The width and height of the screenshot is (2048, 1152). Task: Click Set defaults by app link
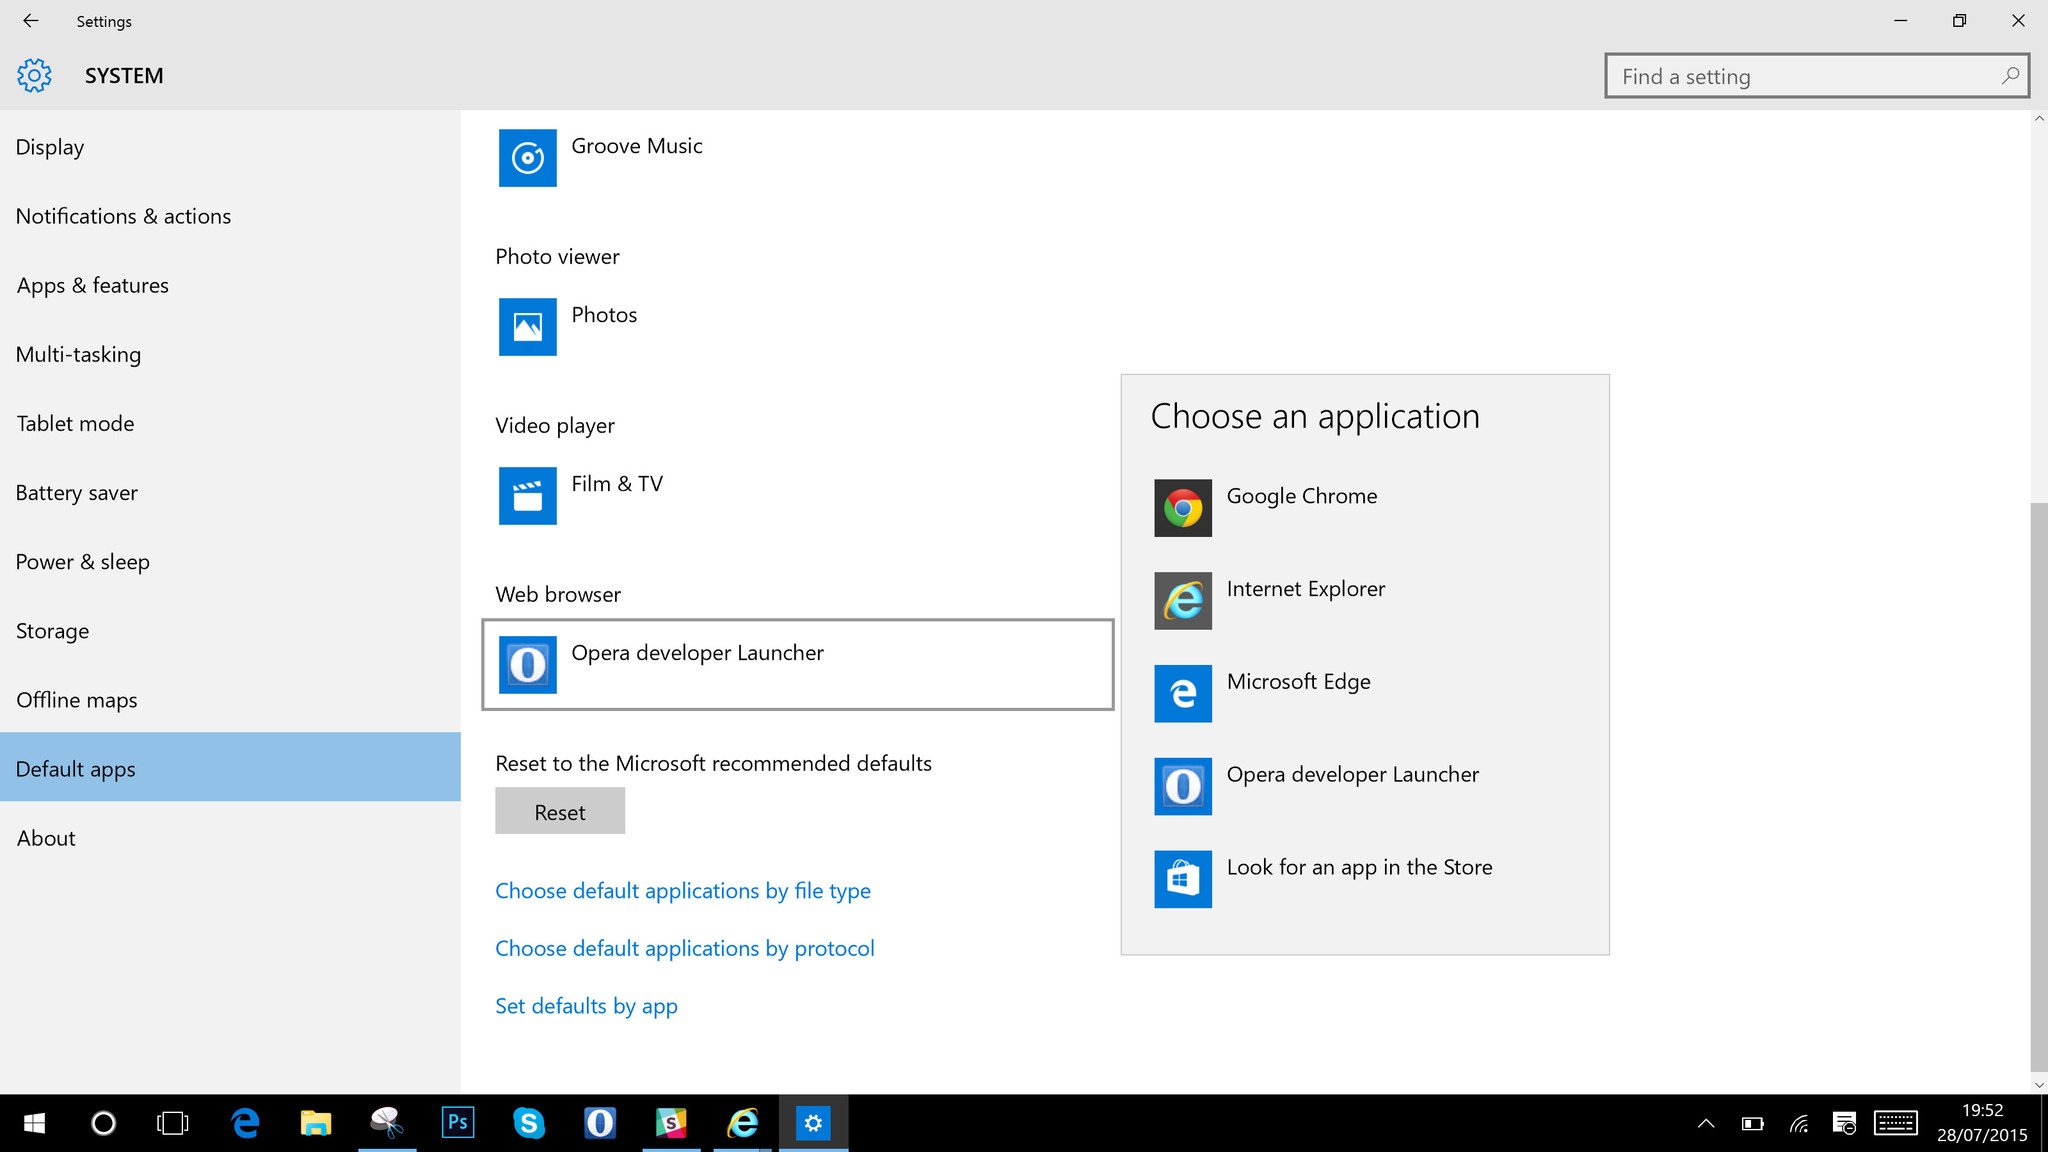(x=587, y=1004)
